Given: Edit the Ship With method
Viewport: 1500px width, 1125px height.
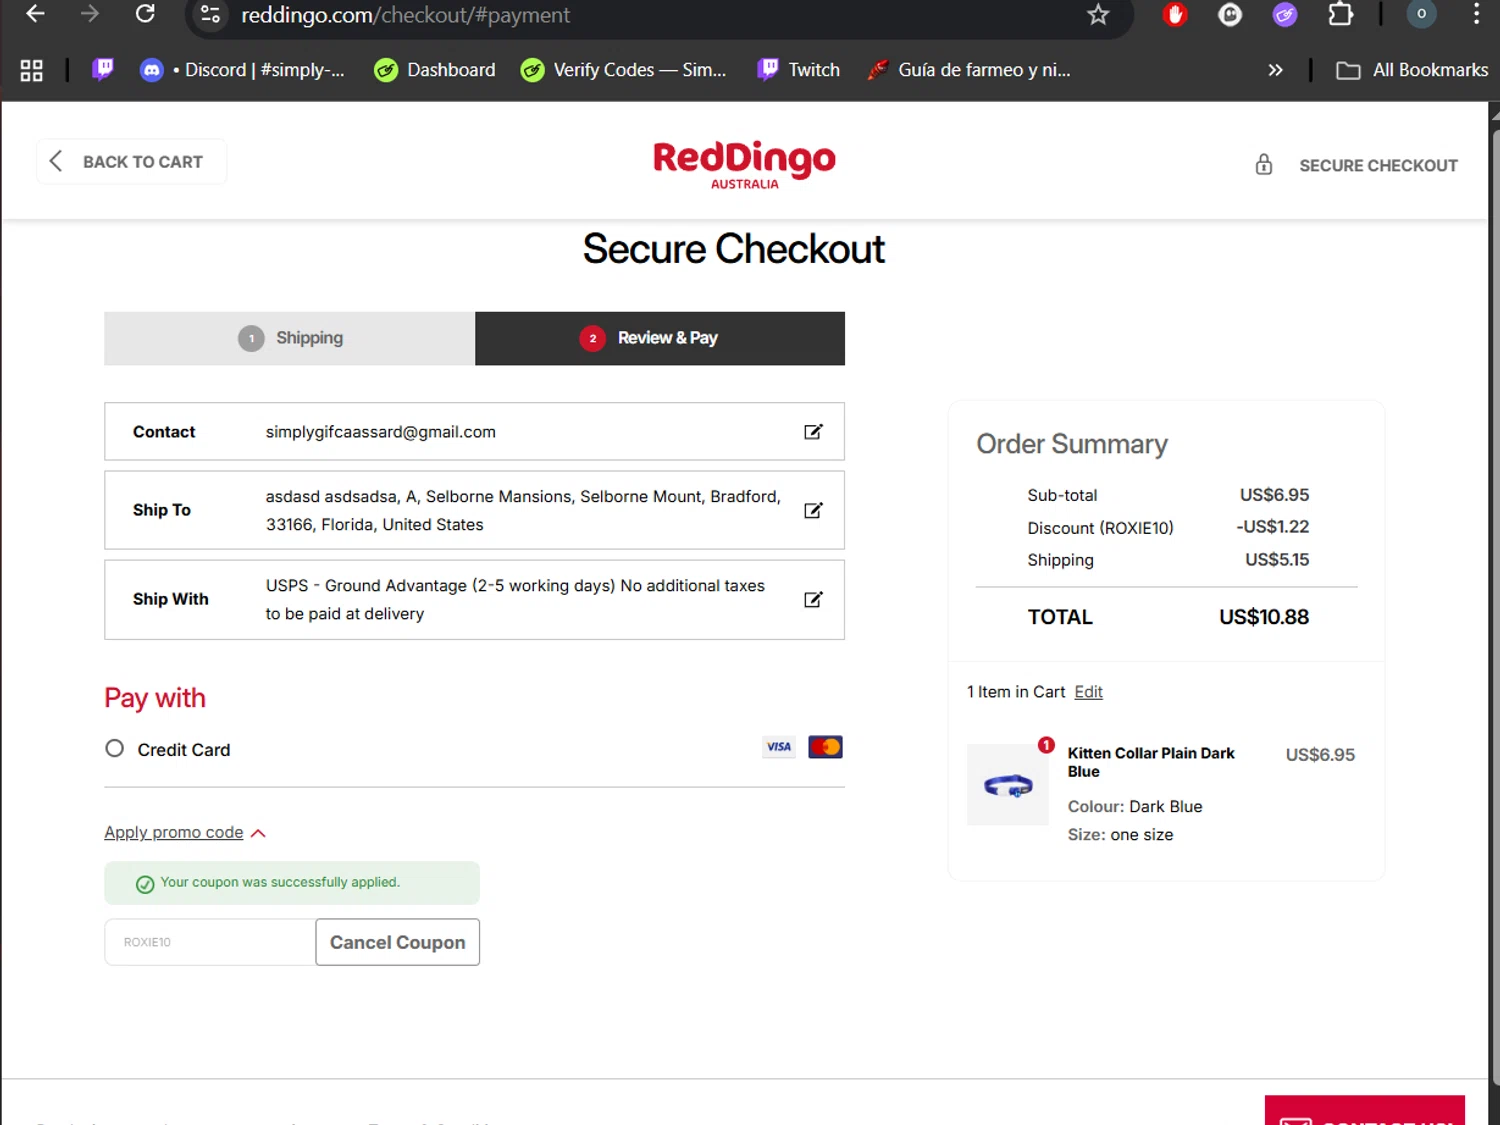Looking at the screenshot, I should coord(813,599).
